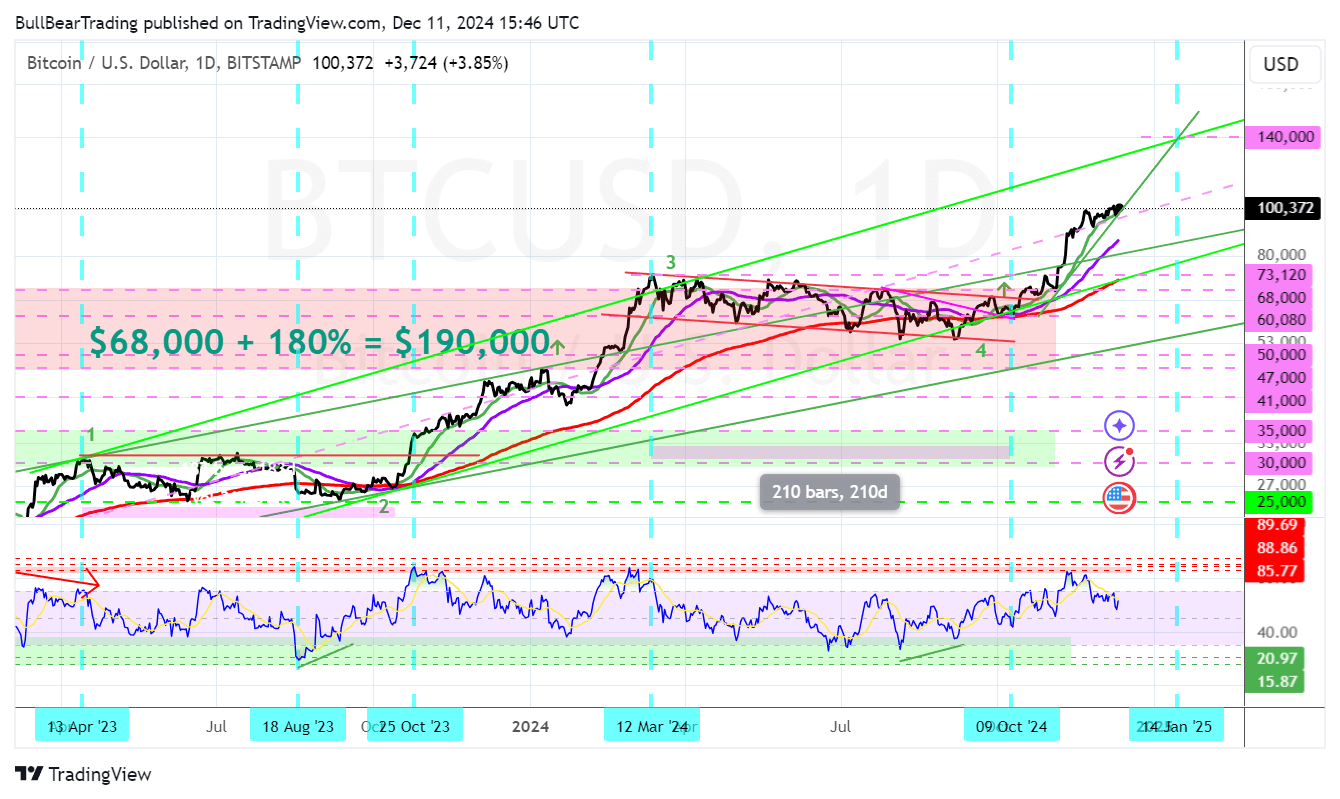Click the 73,120 price scale label
1340x799 pixels.
coord(1283,274)
